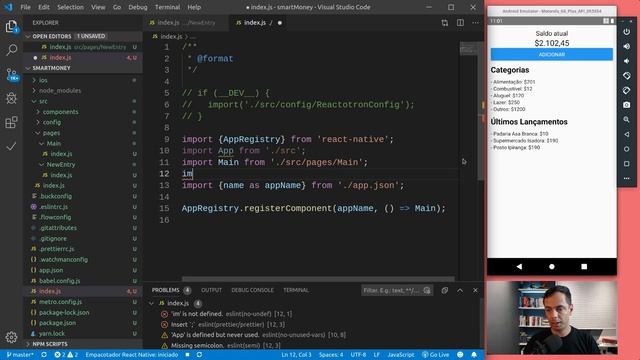Image resolution: width=640 pixels, height=360 pixels.
Task: Click the Problems filter input field
Action: 397,290
